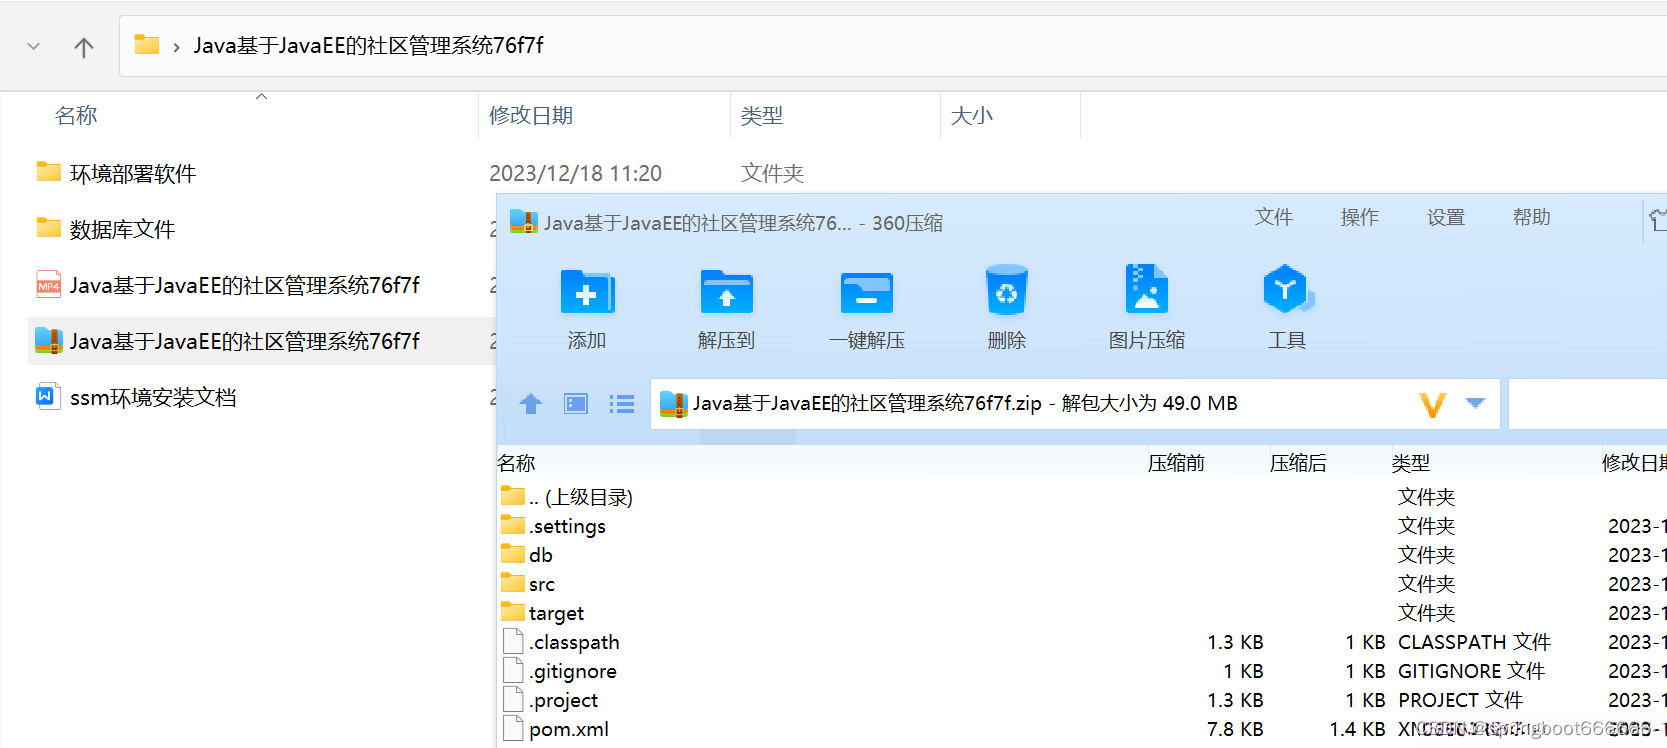This screenshot has width=1667, height=748.
Task: Switch to list view in 360压缩
Action: click(622, 404)
